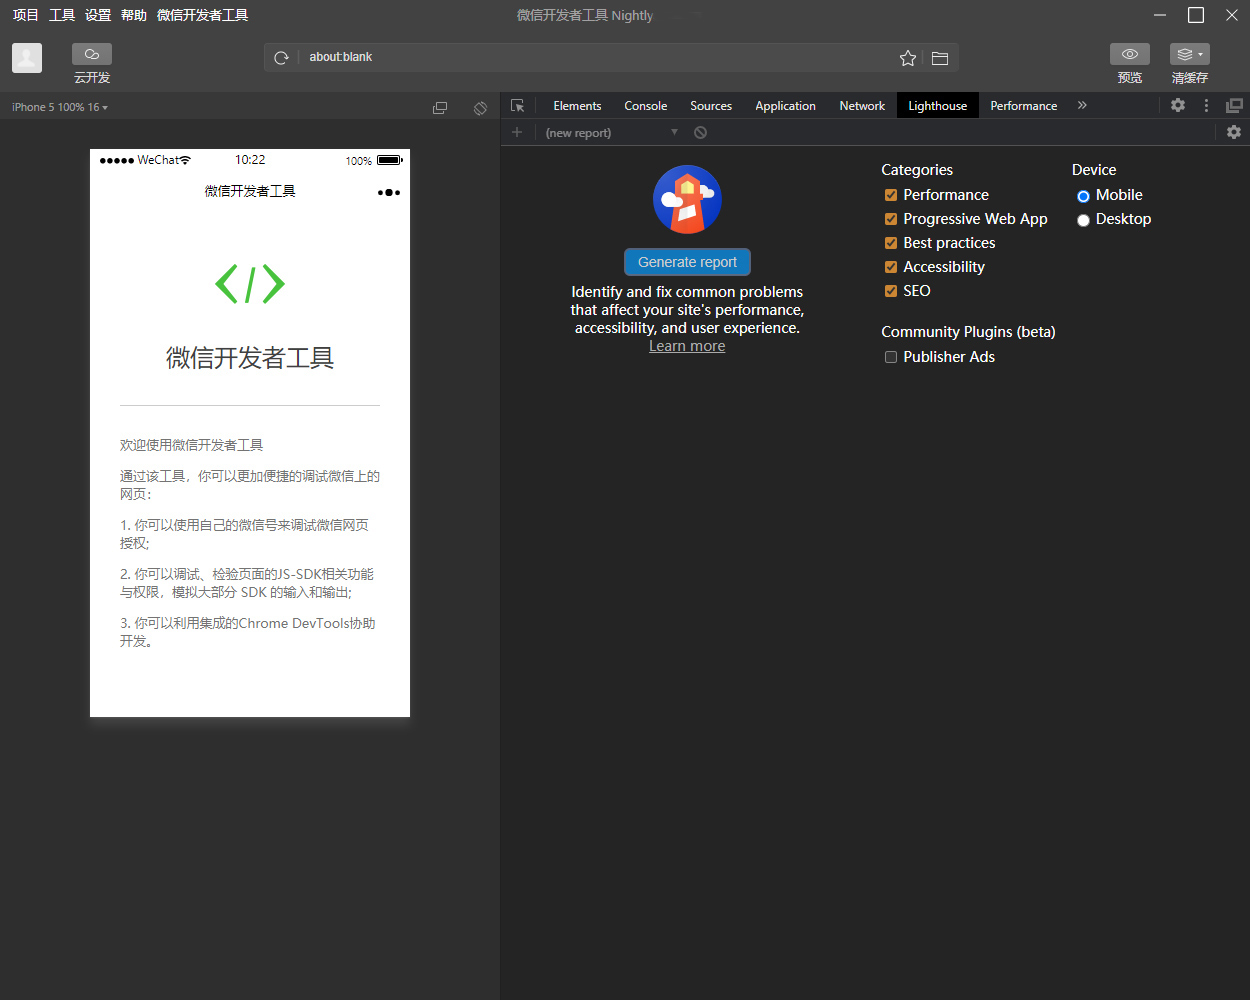The image size is (1250, 1000).
Task: Open the 设置 menu
Action: (98, 15)
